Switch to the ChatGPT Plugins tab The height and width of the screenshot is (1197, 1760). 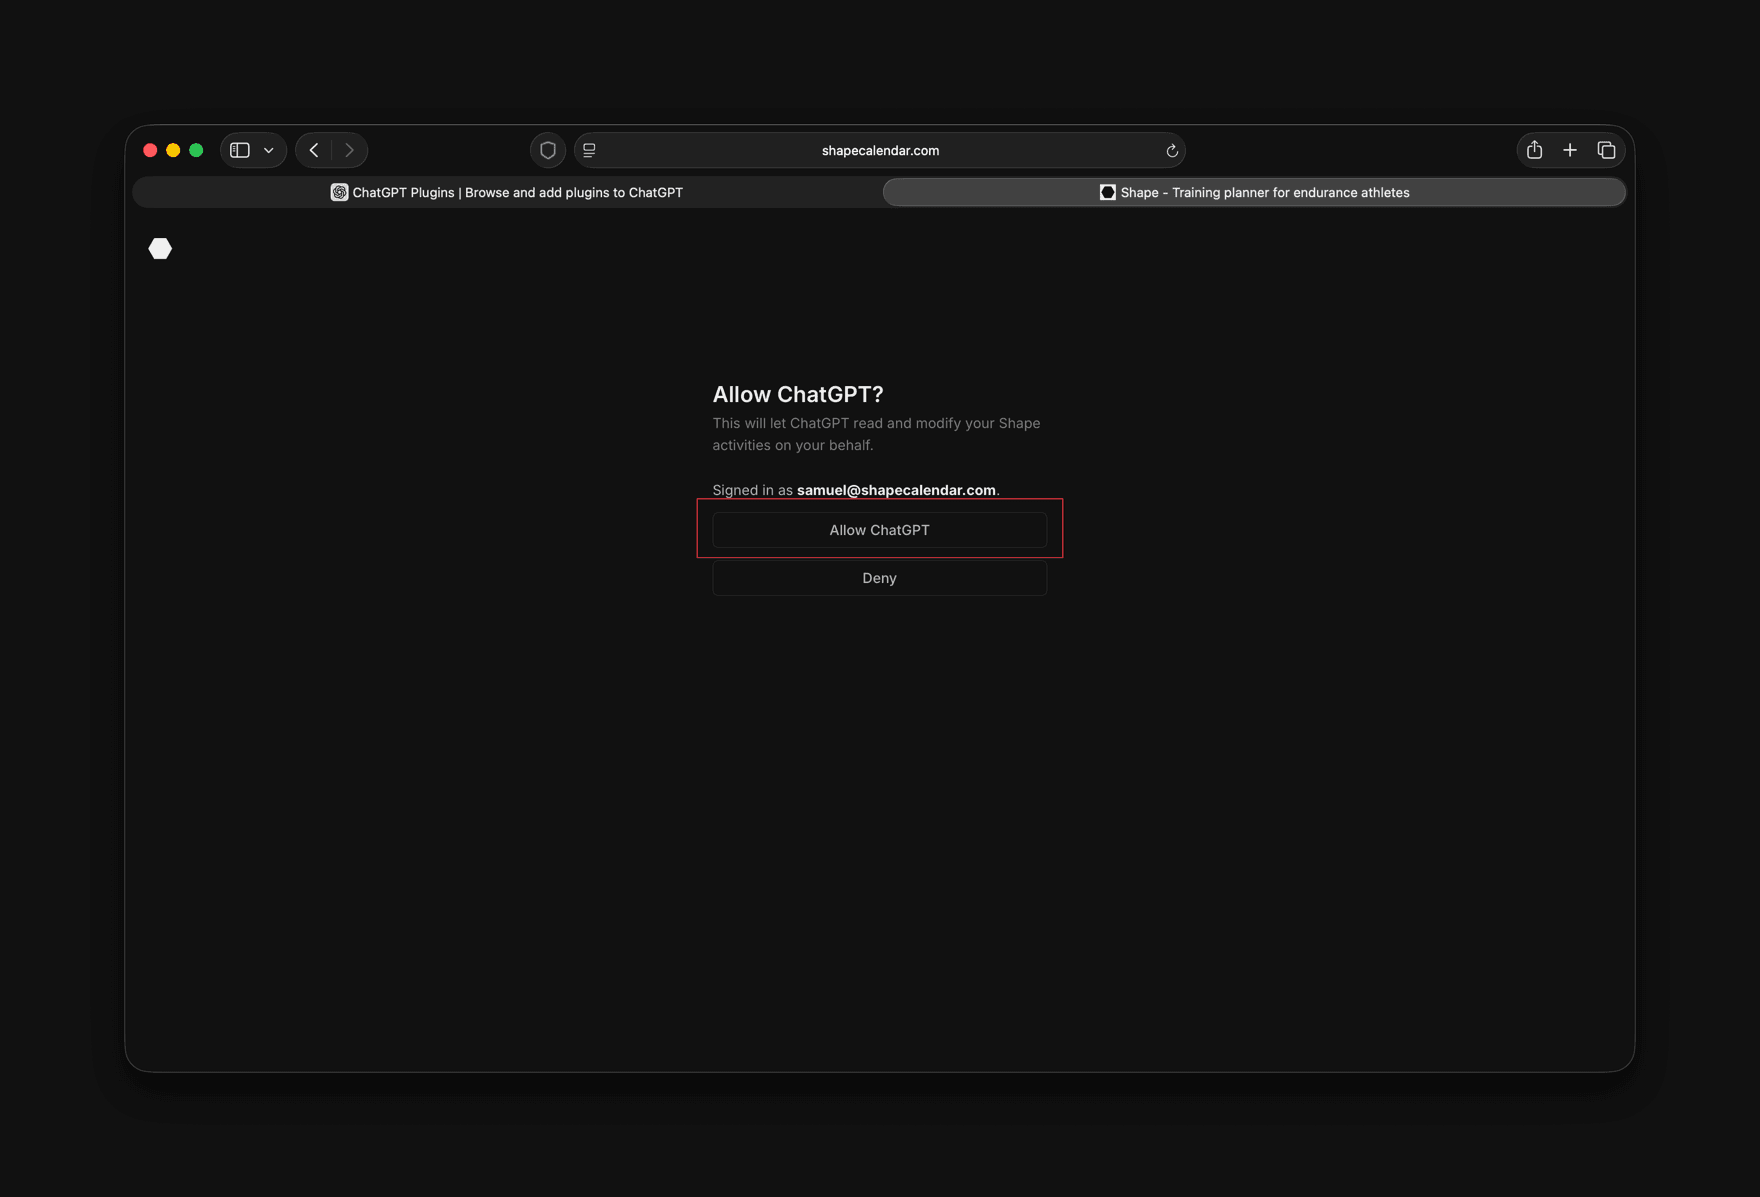pos(507,192)
